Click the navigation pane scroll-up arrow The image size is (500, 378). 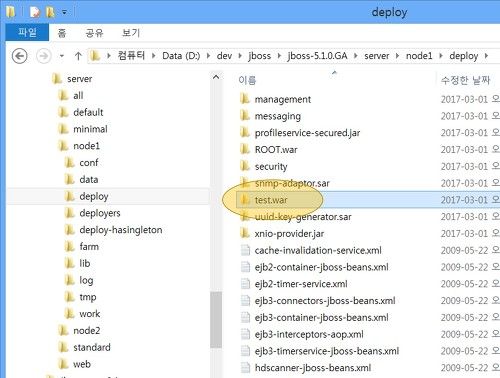(x=216, y=77)
